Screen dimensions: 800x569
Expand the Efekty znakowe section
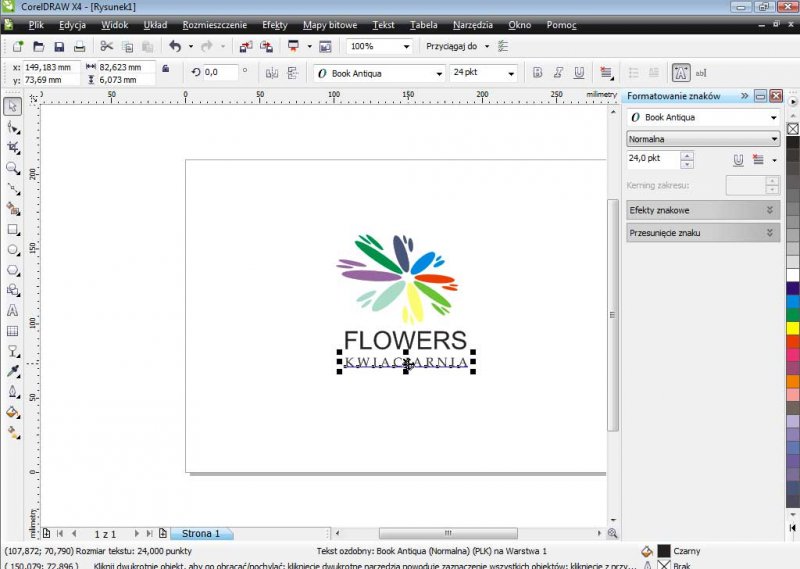[702, 210]
